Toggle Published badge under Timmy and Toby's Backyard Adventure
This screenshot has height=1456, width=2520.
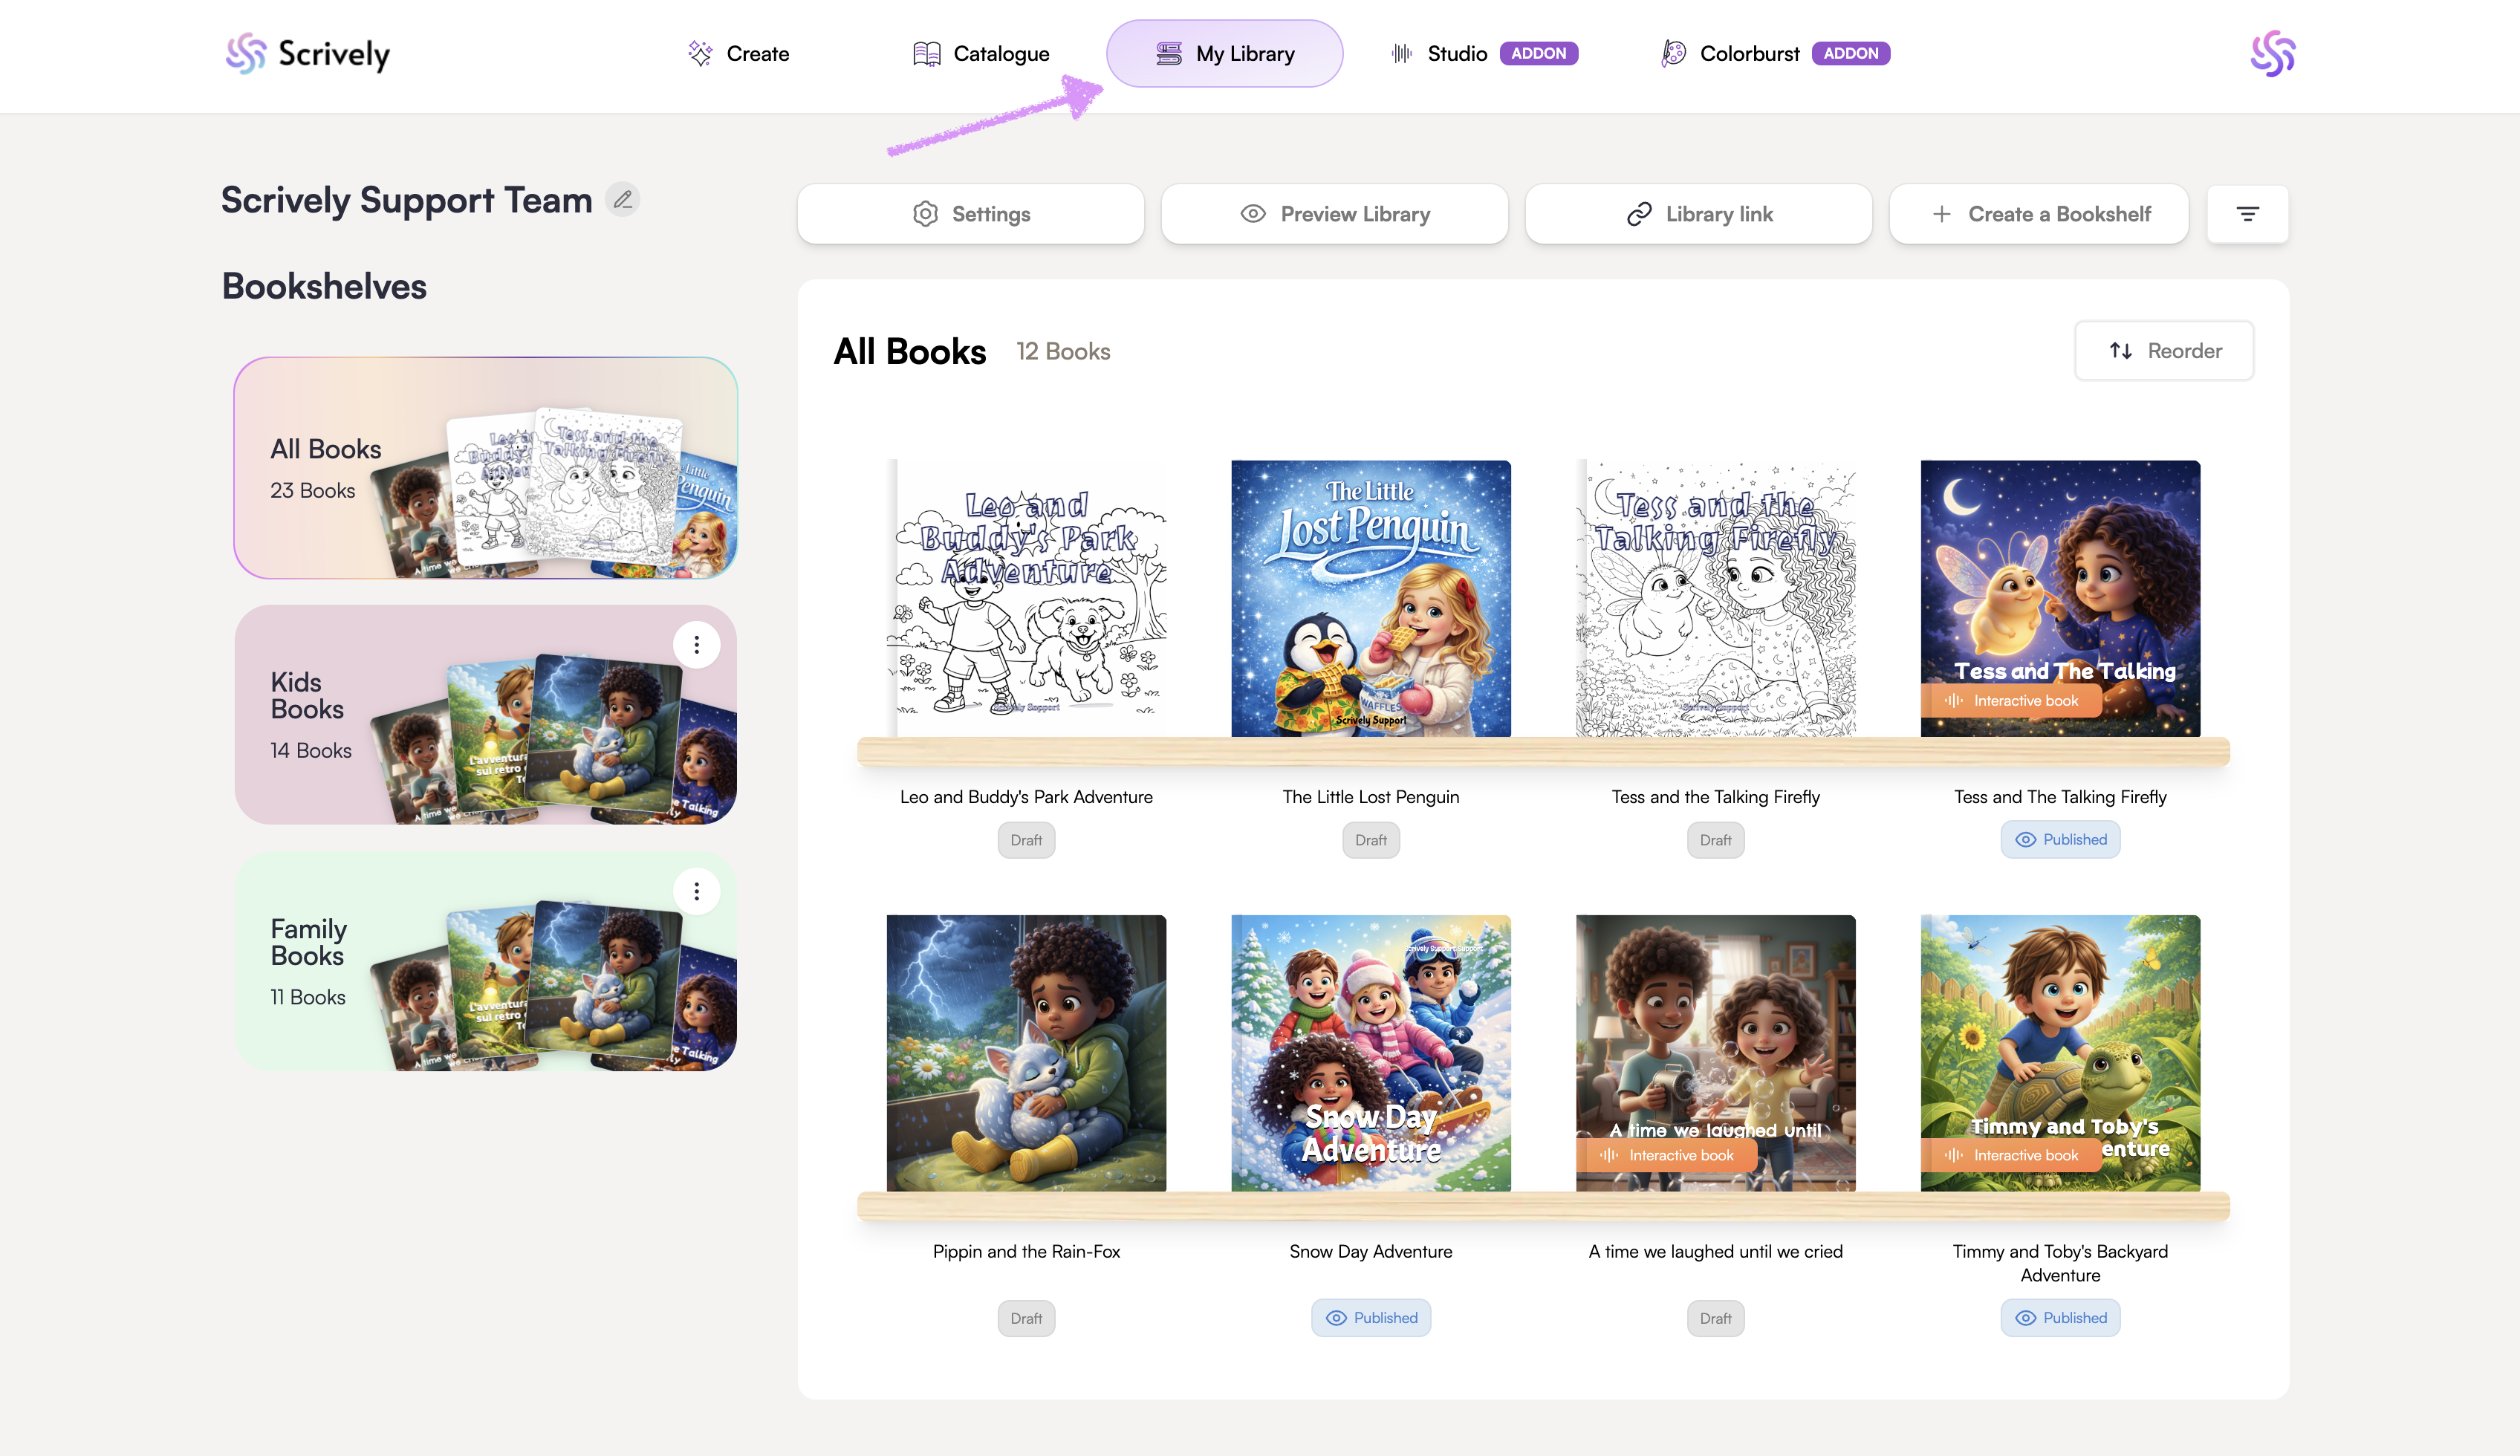[x=2060, y=1318]
